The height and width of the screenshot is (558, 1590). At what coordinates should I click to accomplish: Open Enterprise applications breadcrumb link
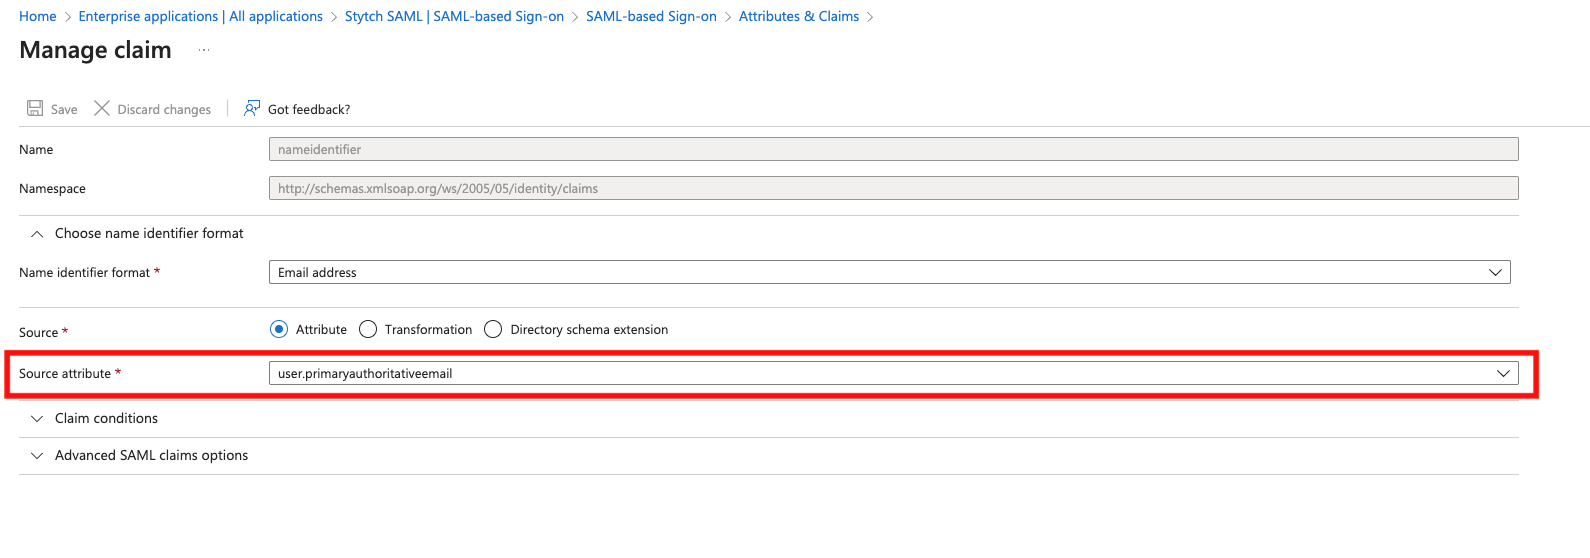[200, 16]
